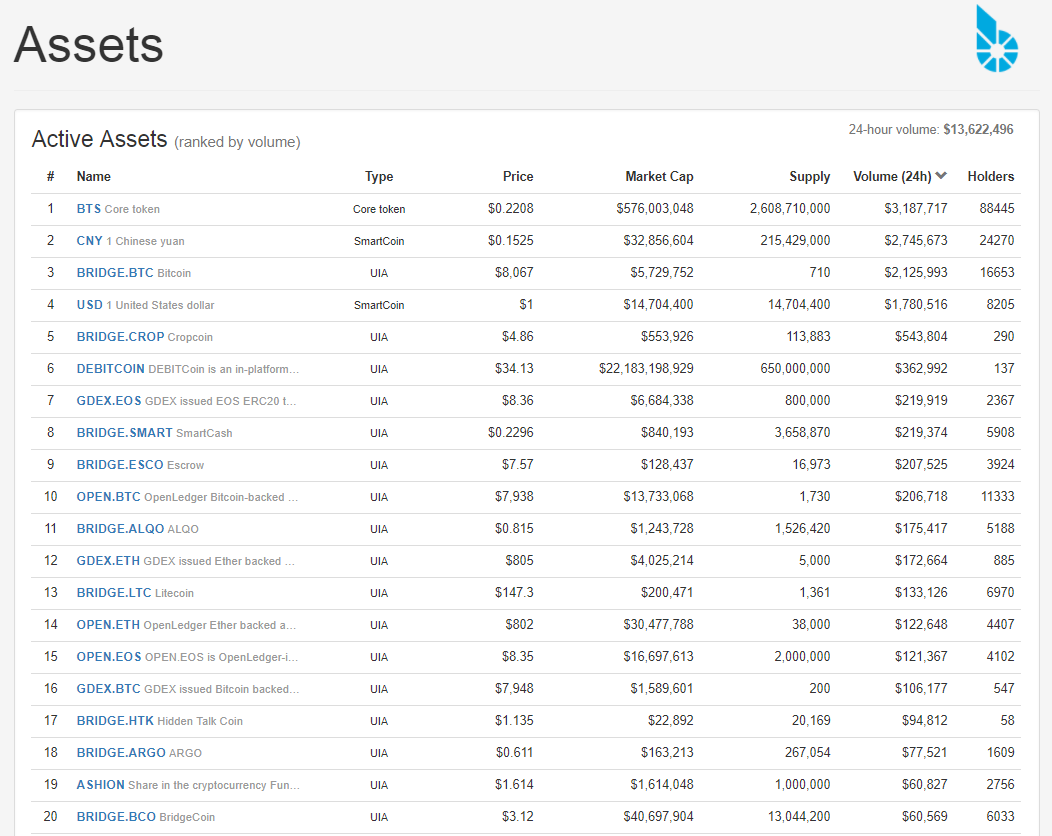Select BTS holders count 88445

[x=997, y=209]
